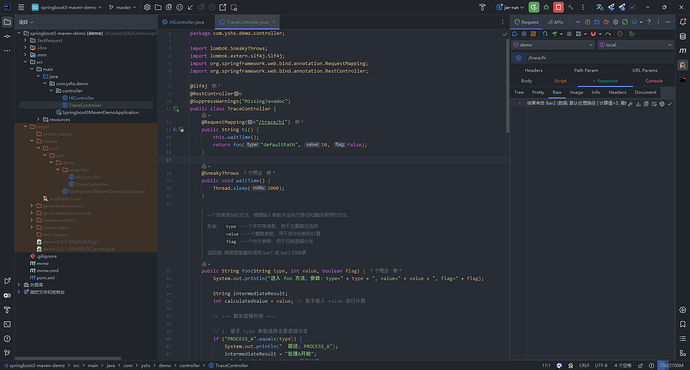Click the /trace/hi mapping link in code
This screenshot has height=370, width=690.
(271, 122)
